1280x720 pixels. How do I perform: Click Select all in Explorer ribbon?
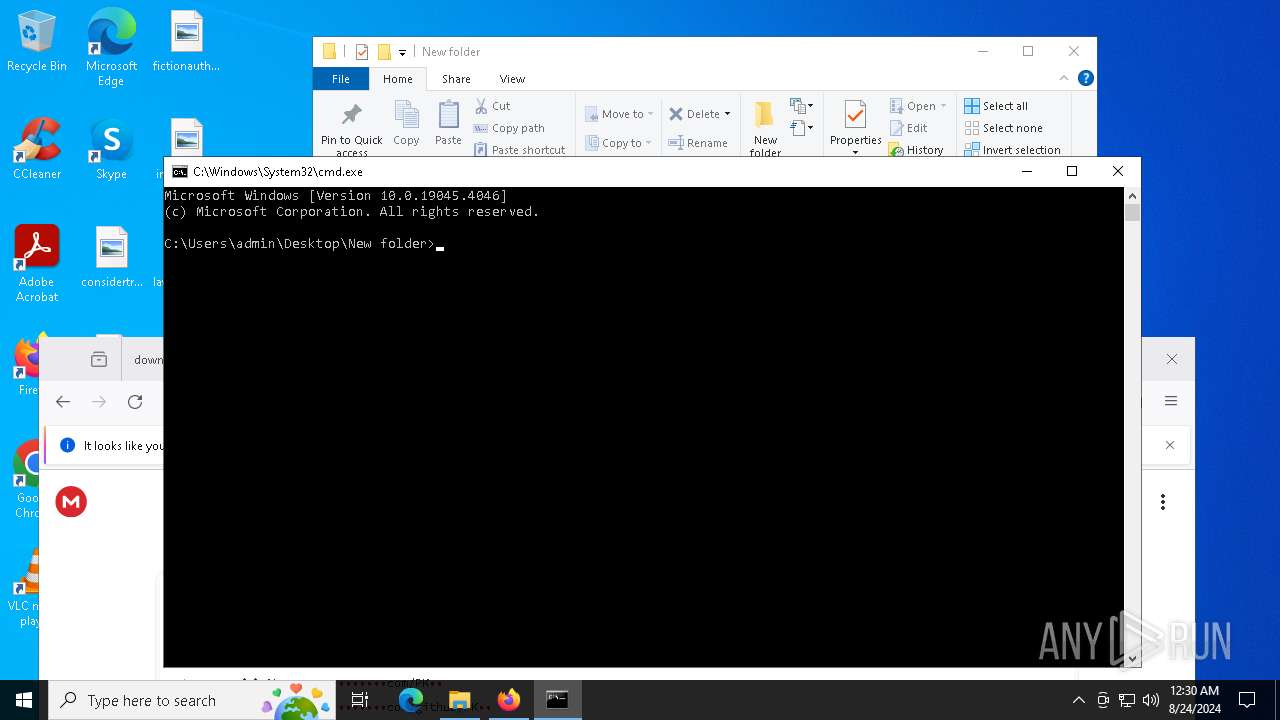pyautogui.click(x=996, y=106)
